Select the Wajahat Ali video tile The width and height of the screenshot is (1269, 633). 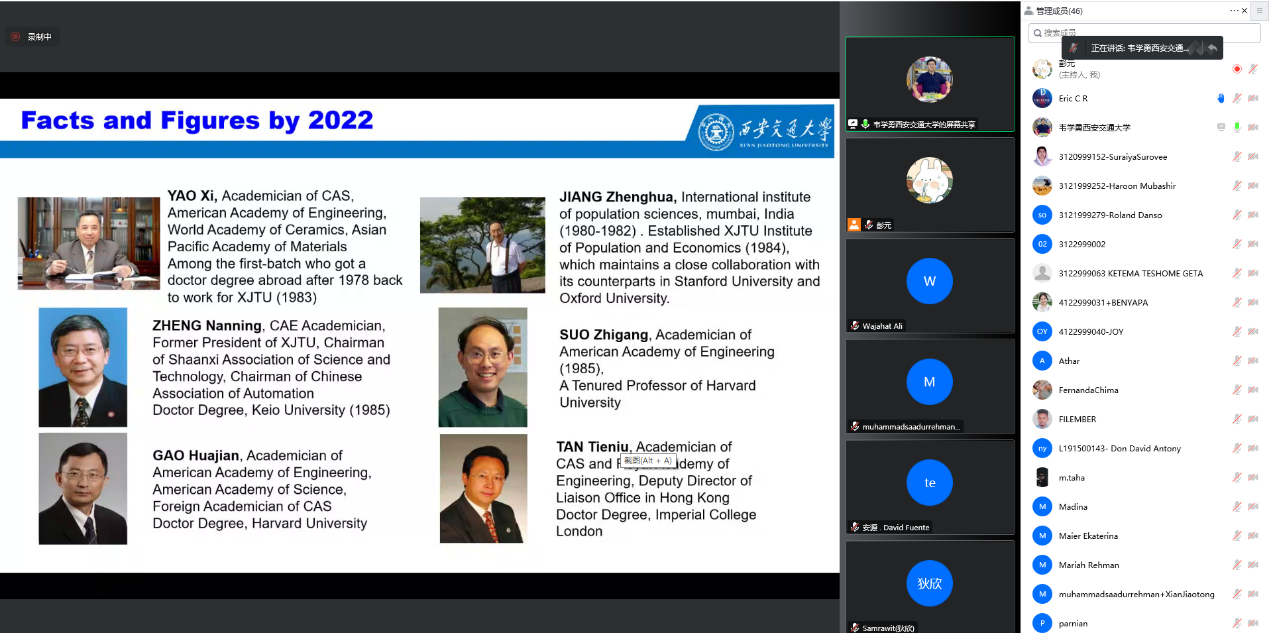point(930,286)
